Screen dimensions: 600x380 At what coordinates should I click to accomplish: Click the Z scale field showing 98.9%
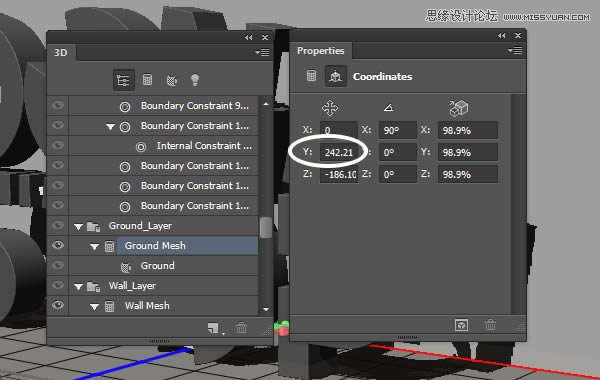468,174
